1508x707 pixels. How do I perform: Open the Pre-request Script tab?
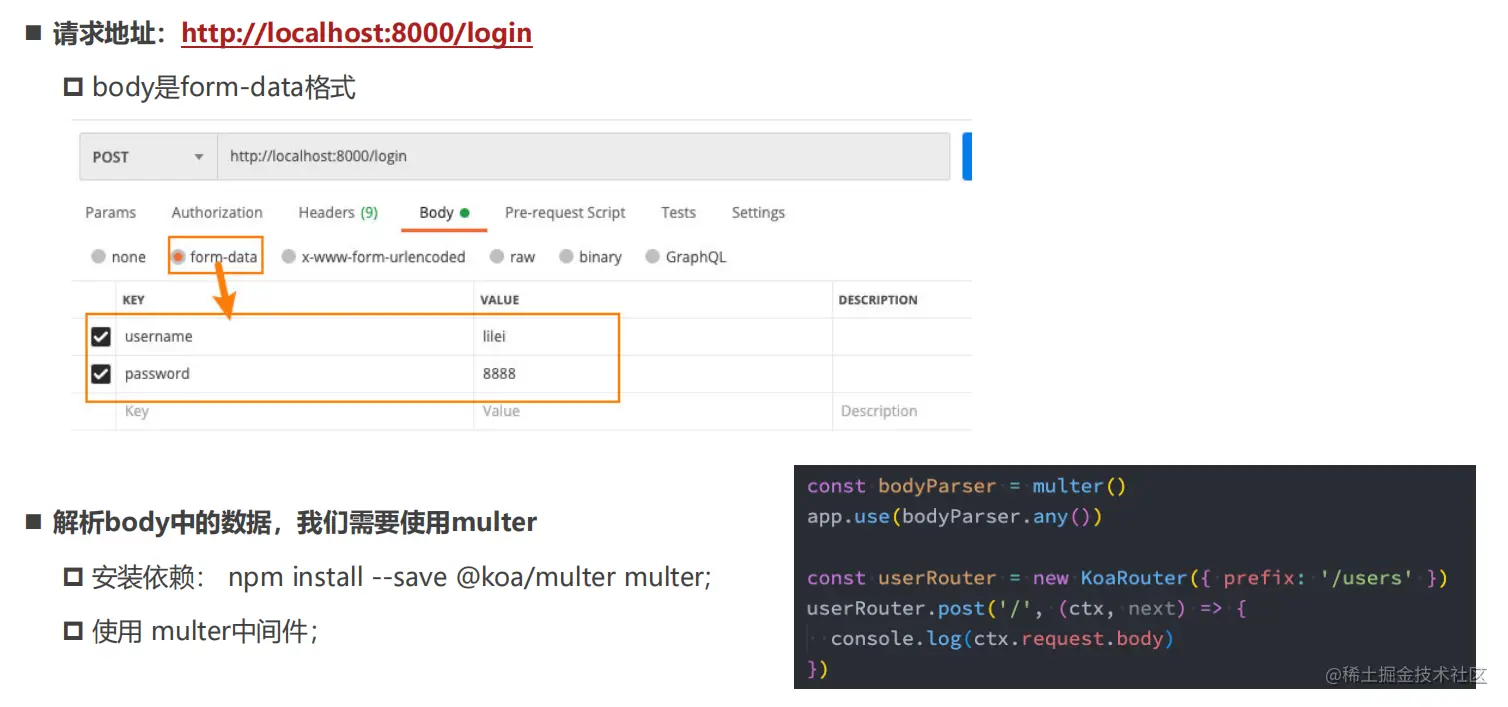point(565,212)
